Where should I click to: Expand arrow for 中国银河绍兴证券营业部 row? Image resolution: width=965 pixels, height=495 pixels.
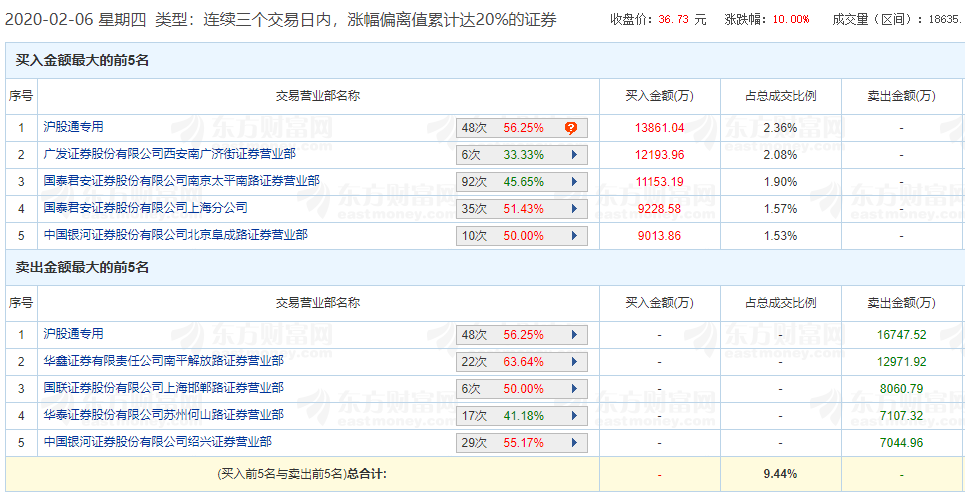coord(574,443)
